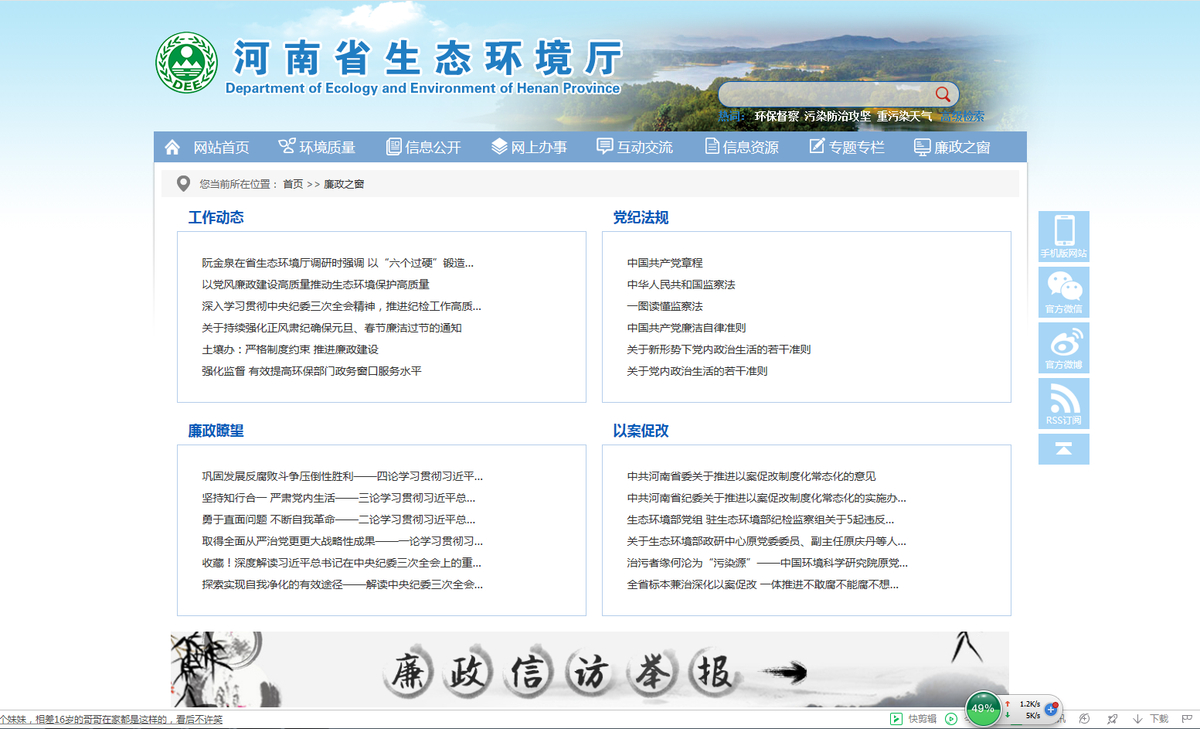Open article 勇于直面问题 不断自我革命
Viewport: 1200px width, 729px height.
click(339, 520)
